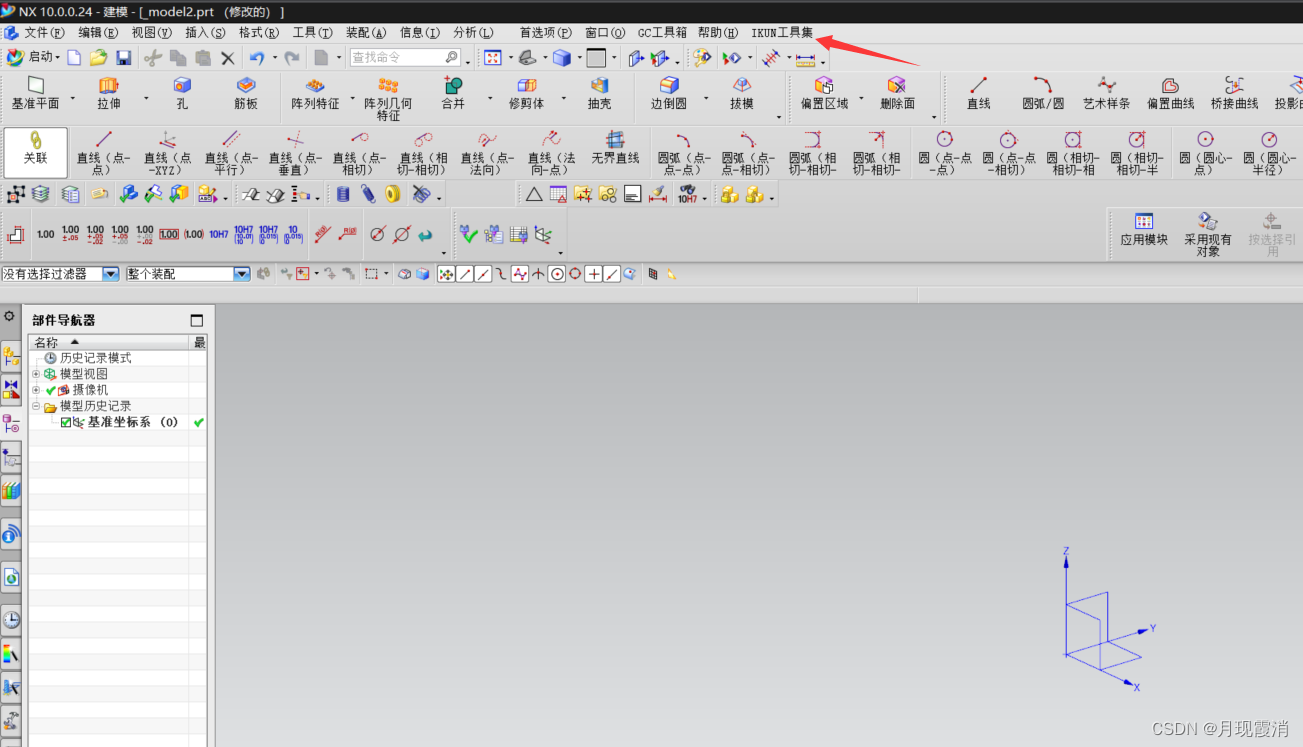1303x747 pixels.
Task: Select the 直线（点-点） tool
Action: [103, 153]
